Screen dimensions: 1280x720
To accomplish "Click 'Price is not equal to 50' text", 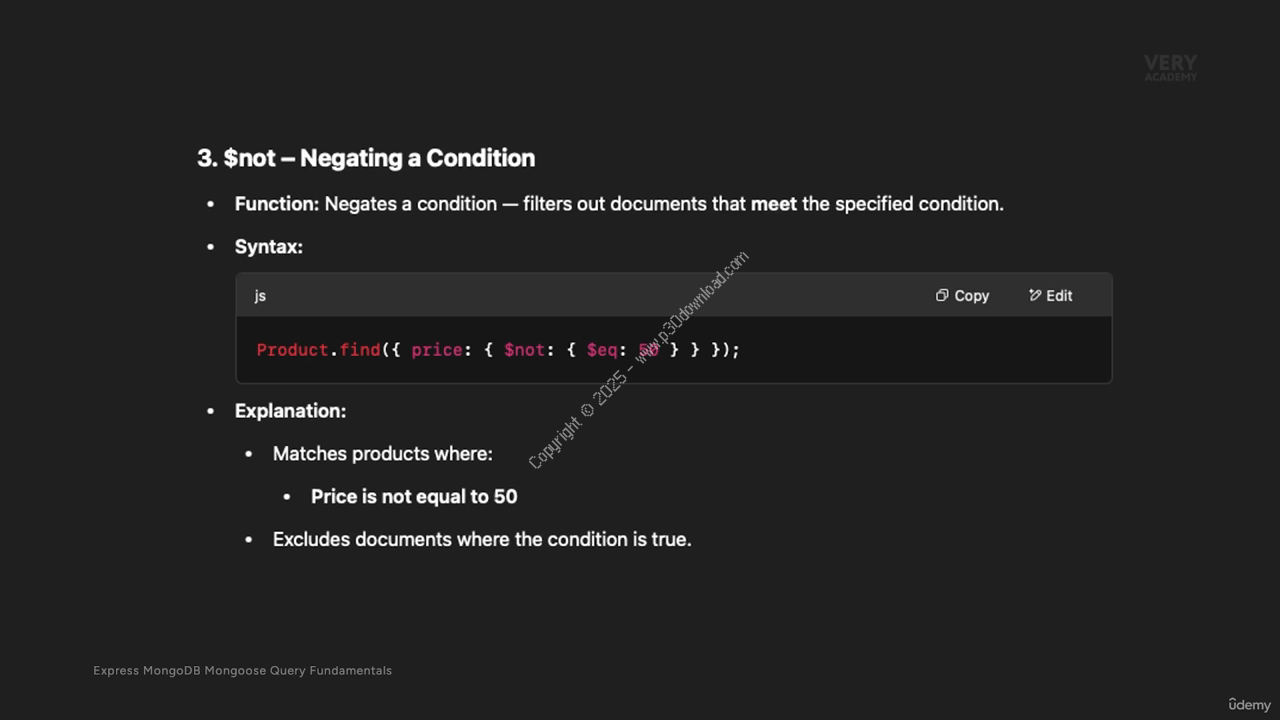I will coord(414,497).
